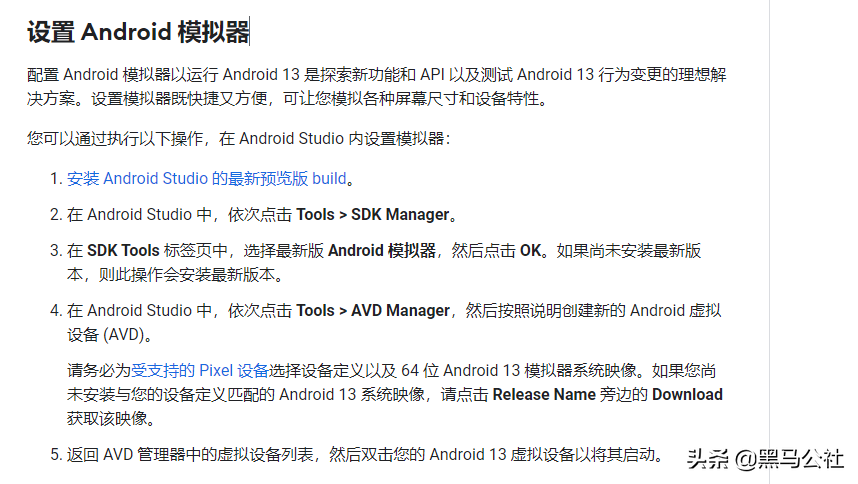The height and width of the screenshot is (484, 858).
Task: Click the step 2 number in the list
Action: tap(56, 214)
